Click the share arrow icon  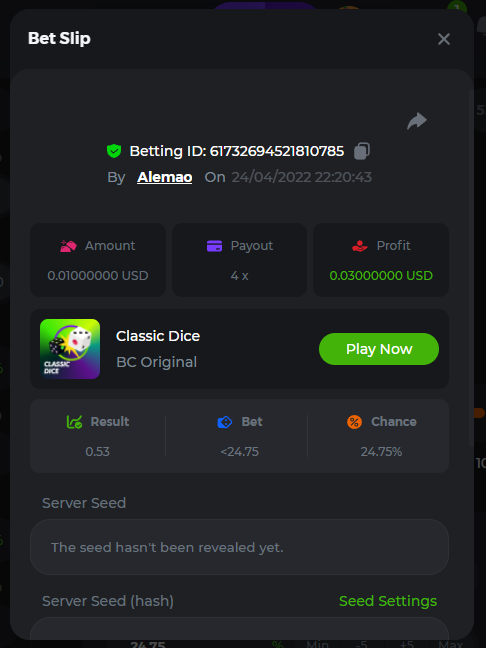[417, 121]
